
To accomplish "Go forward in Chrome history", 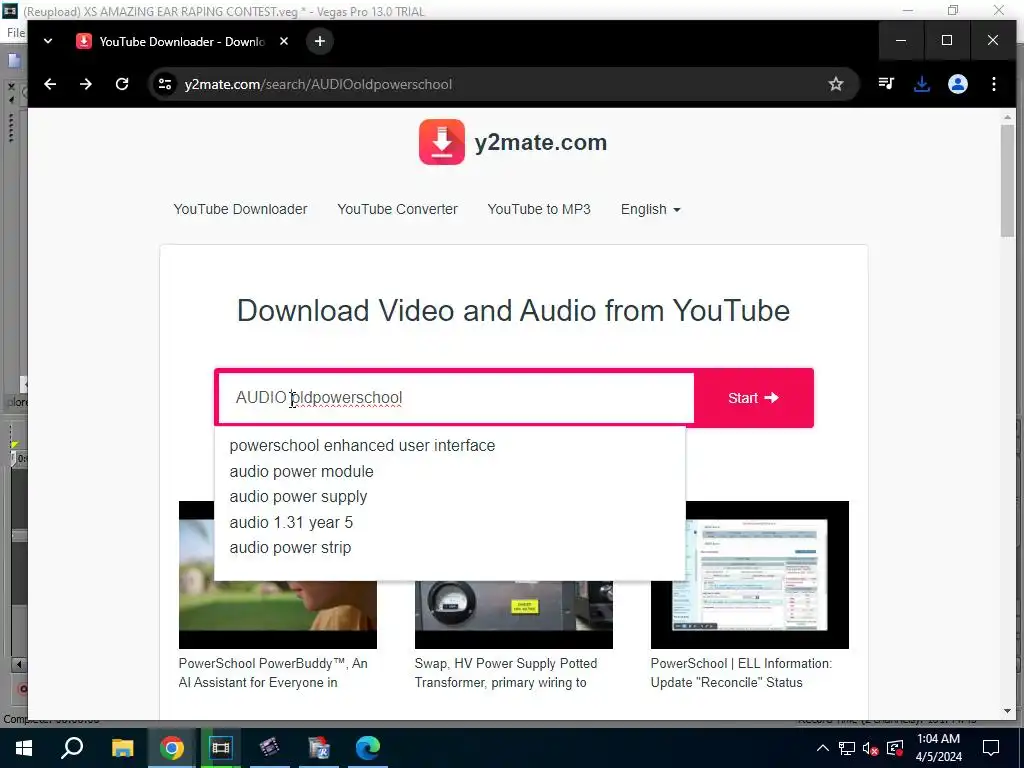I will (86, 84).
